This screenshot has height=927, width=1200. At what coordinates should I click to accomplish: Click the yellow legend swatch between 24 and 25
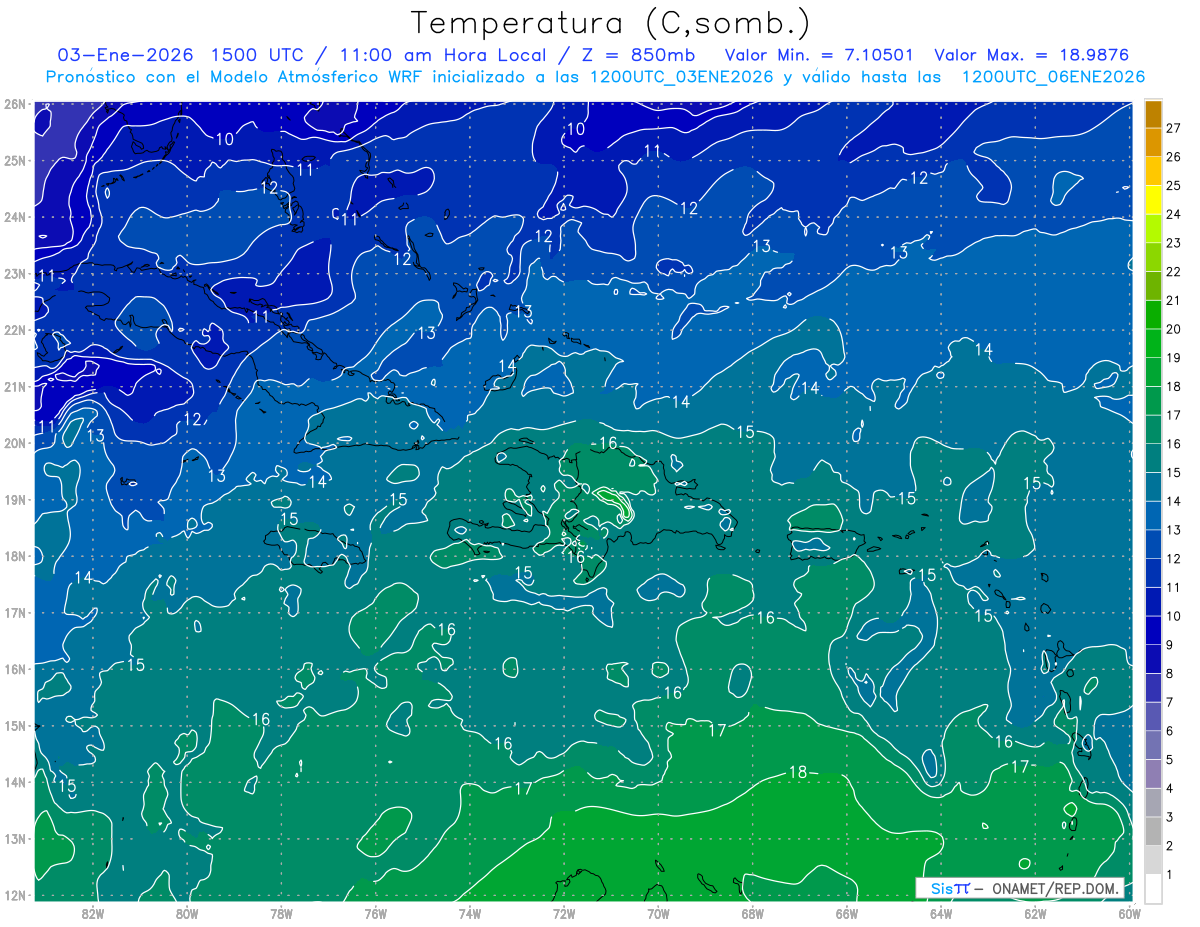pyautogui.click(x=1153, y=200)
